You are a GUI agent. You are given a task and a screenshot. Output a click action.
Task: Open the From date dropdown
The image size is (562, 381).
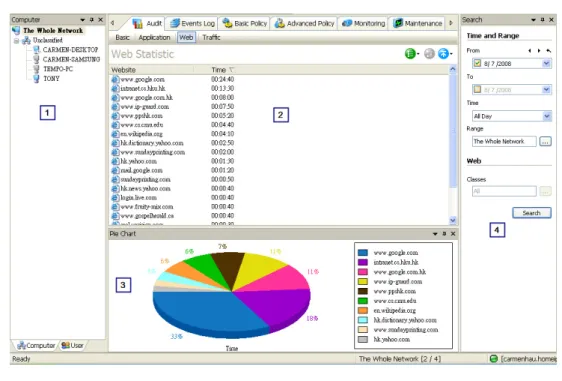(x=546, y=63)
